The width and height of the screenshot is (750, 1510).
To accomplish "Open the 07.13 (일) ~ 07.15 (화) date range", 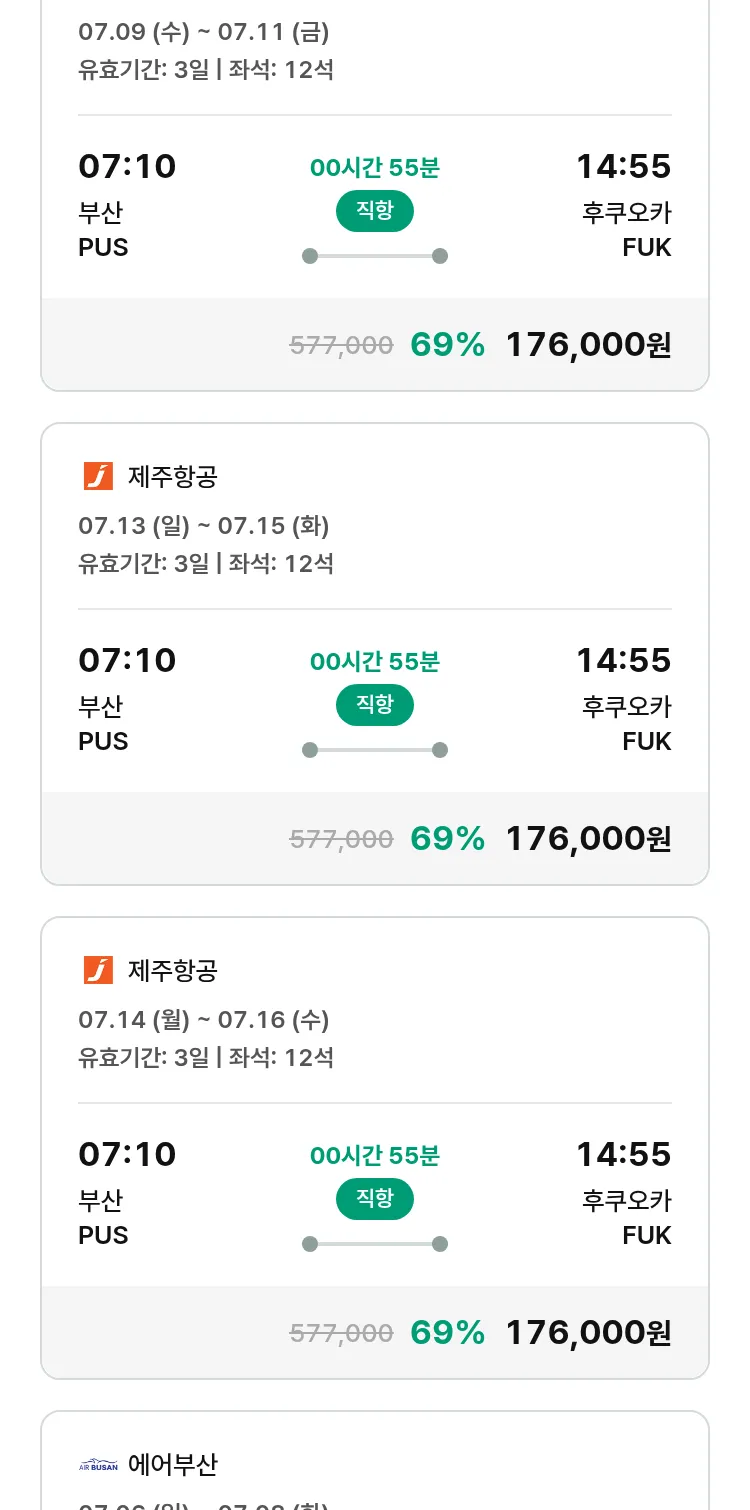I will [204, 526].
